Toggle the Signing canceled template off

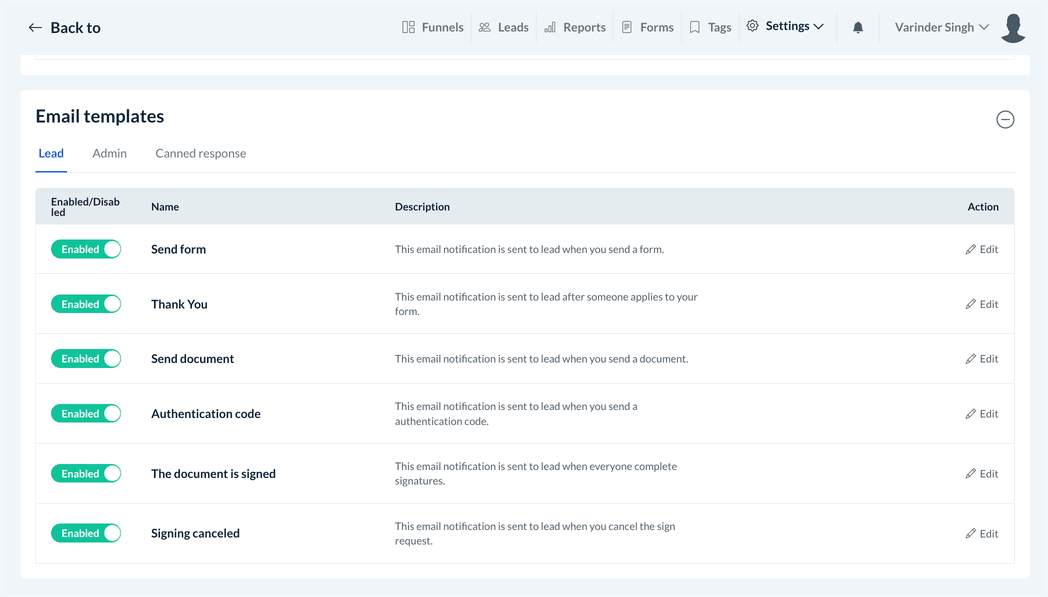86,533
